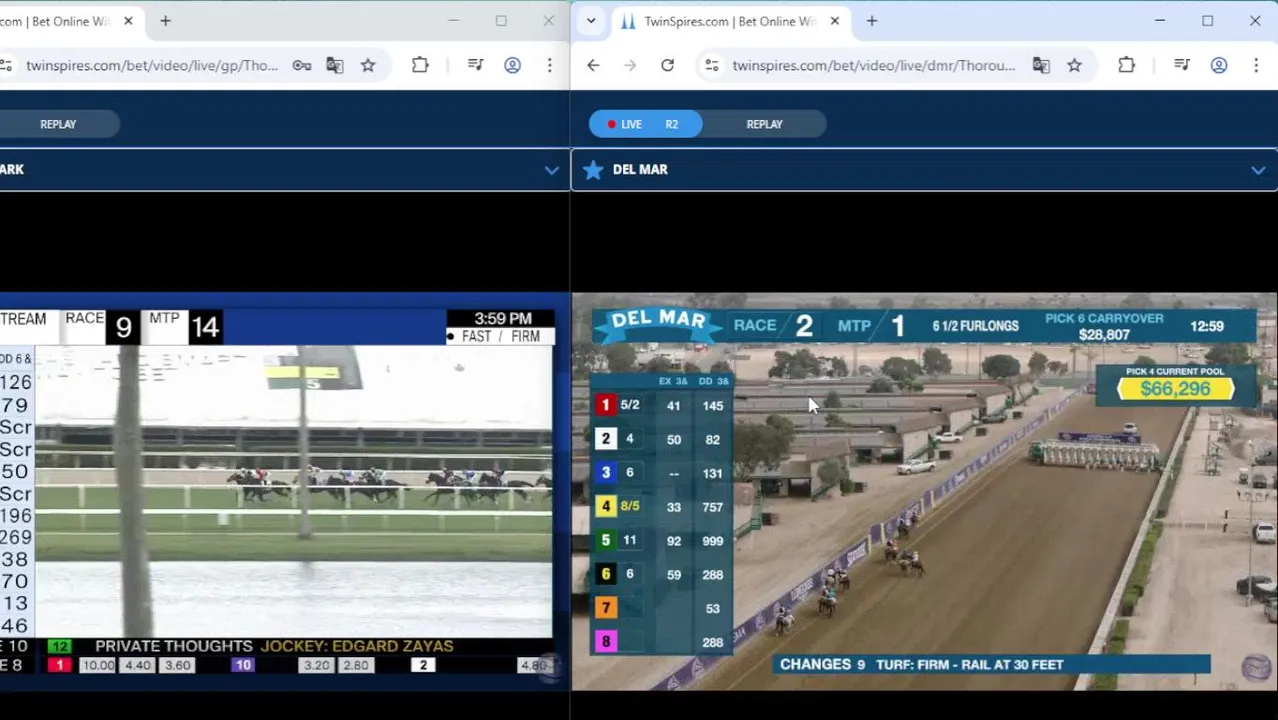Close the TwinSpires tab in right window

pyautogui.click(x=834, y=21)
